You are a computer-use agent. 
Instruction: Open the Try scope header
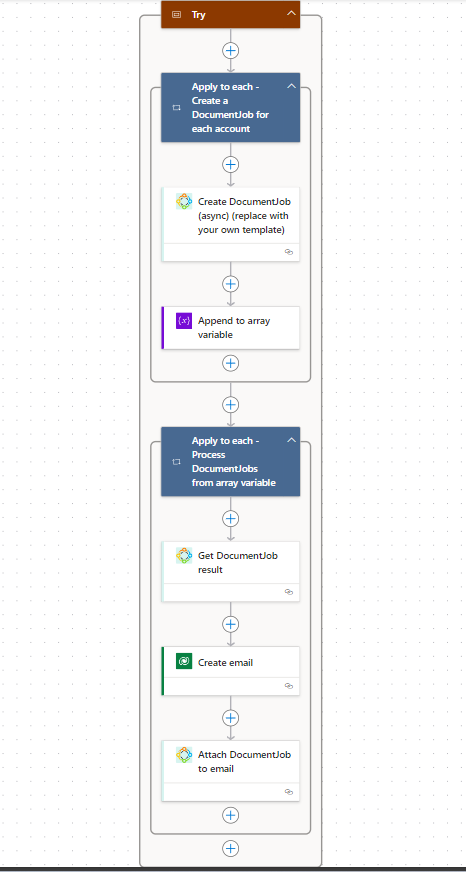click(230, 14)
